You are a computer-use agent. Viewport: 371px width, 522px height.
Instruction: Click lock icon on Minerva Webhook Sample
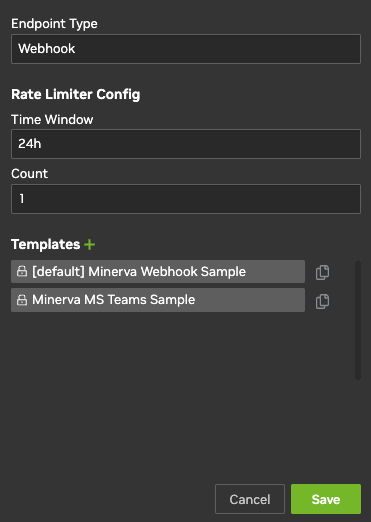click(22, 271)
